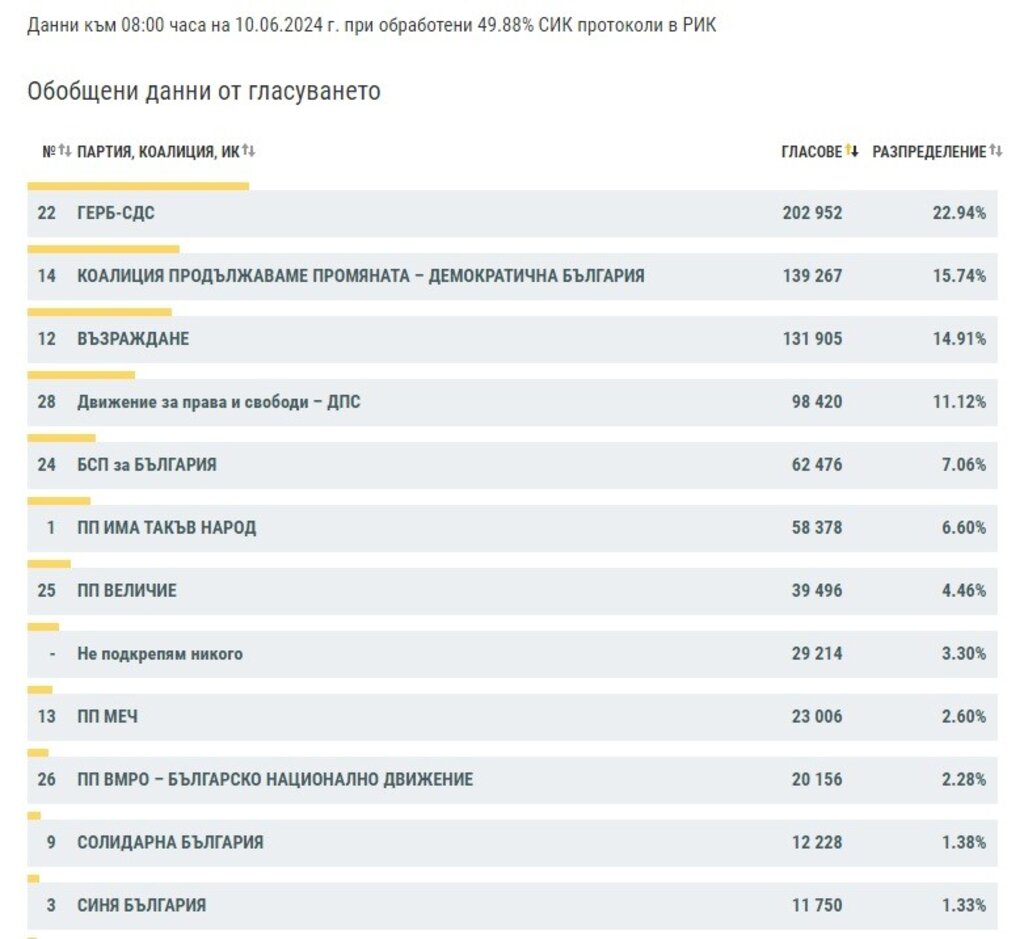Select the ГЕРБ-СДС party row name
Viewport: 1024px width, 939px height.
(x=116, y=213)
